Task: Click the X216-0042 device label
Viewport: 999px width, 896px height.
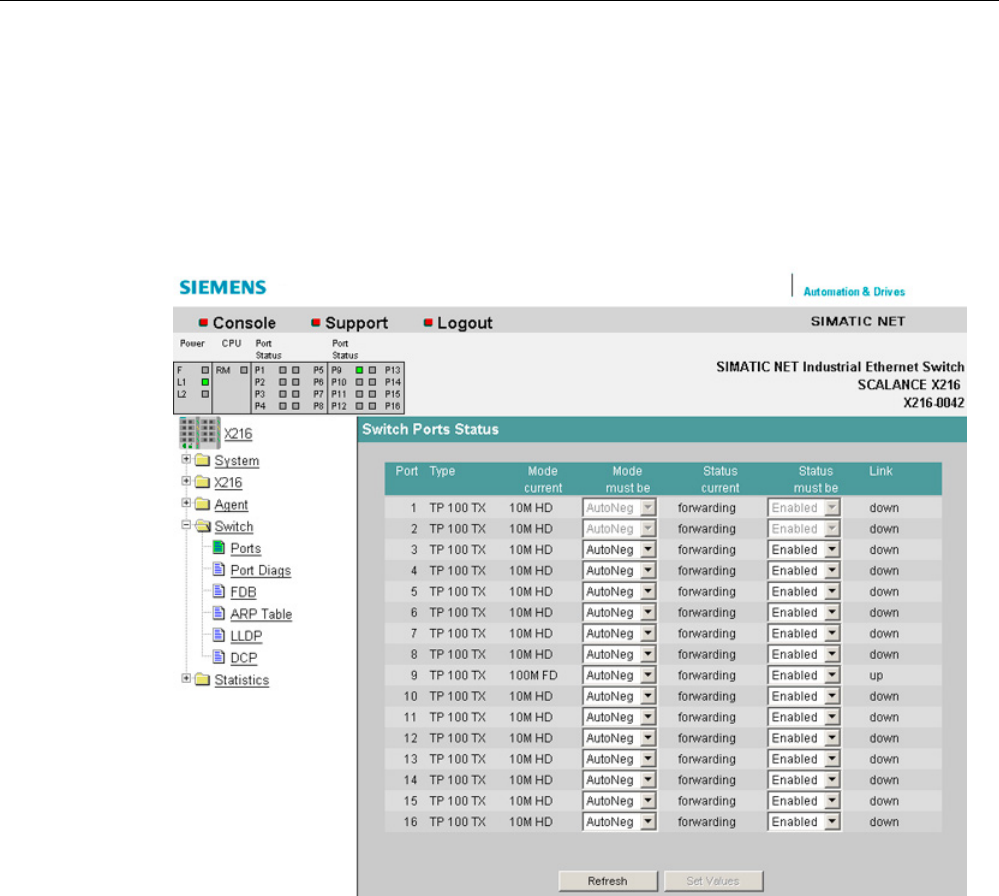Action: (x=933, y=403)
